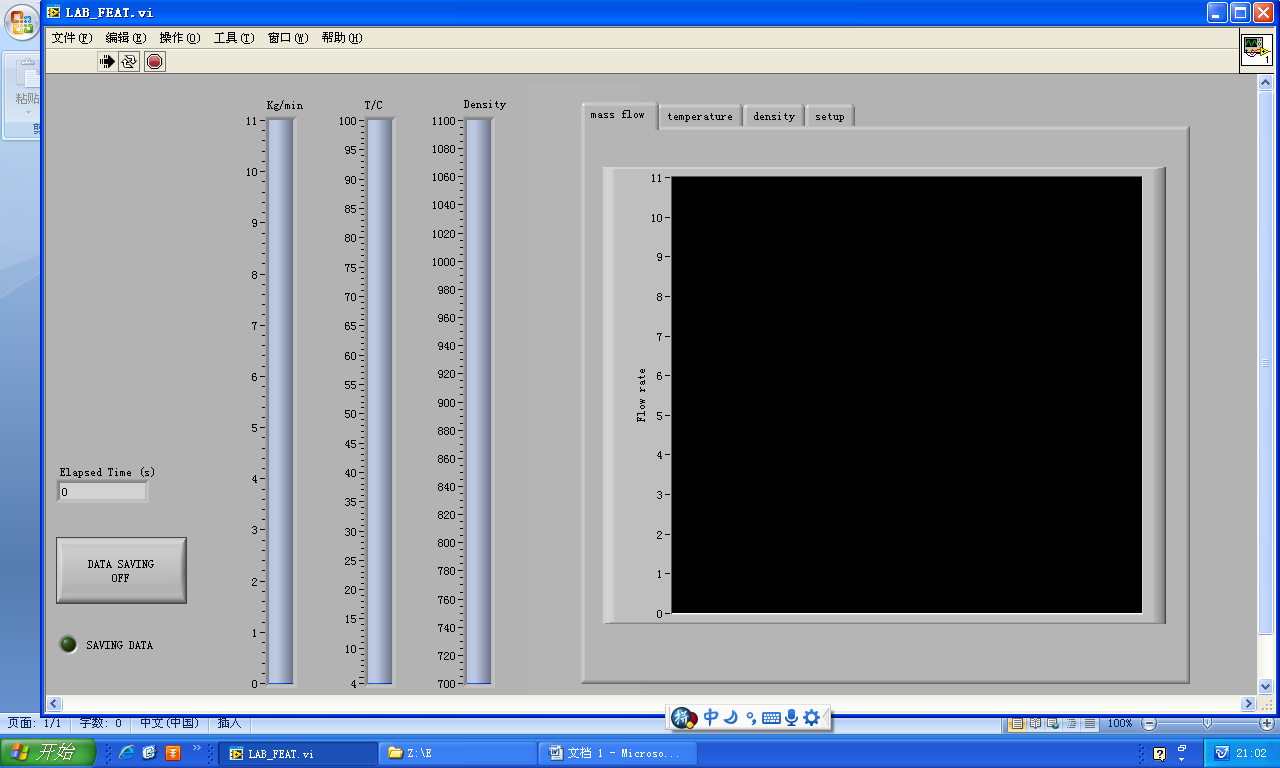The width and height of the screenshot is (1280, 768).
Task: Click Z:\E folder taskbar button
Action: tap(458, 753)
